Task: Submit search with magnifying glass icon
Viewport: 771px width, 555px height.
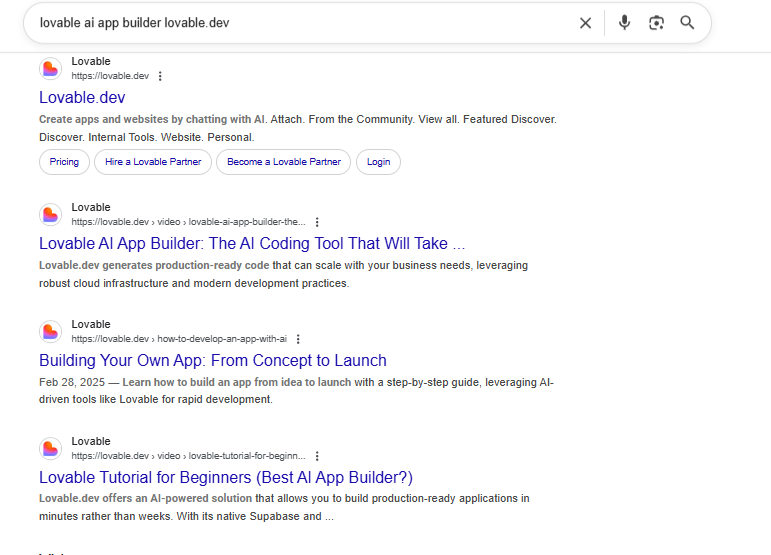Action: pos(687,23)
